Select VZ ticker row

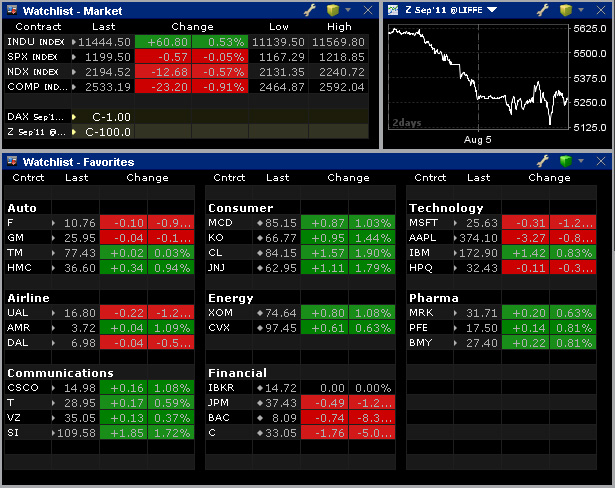[x=99, y=418]
